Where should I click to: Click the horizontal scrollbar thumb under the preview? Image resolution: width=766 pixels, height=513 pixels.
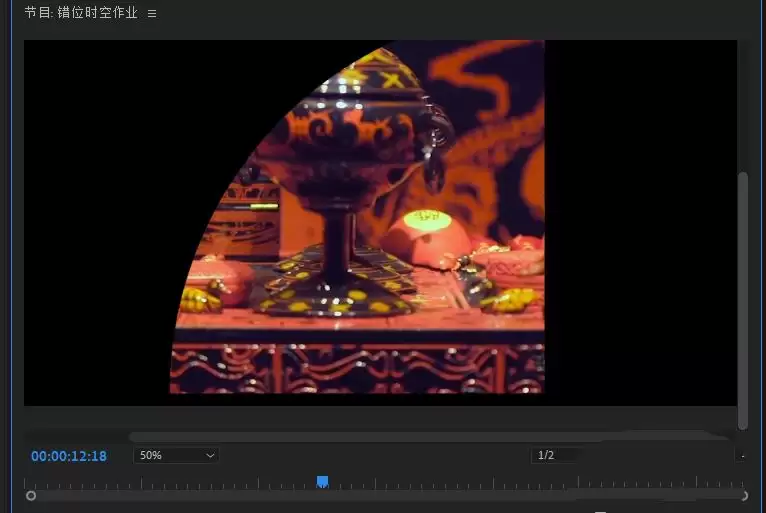[427, 436]
